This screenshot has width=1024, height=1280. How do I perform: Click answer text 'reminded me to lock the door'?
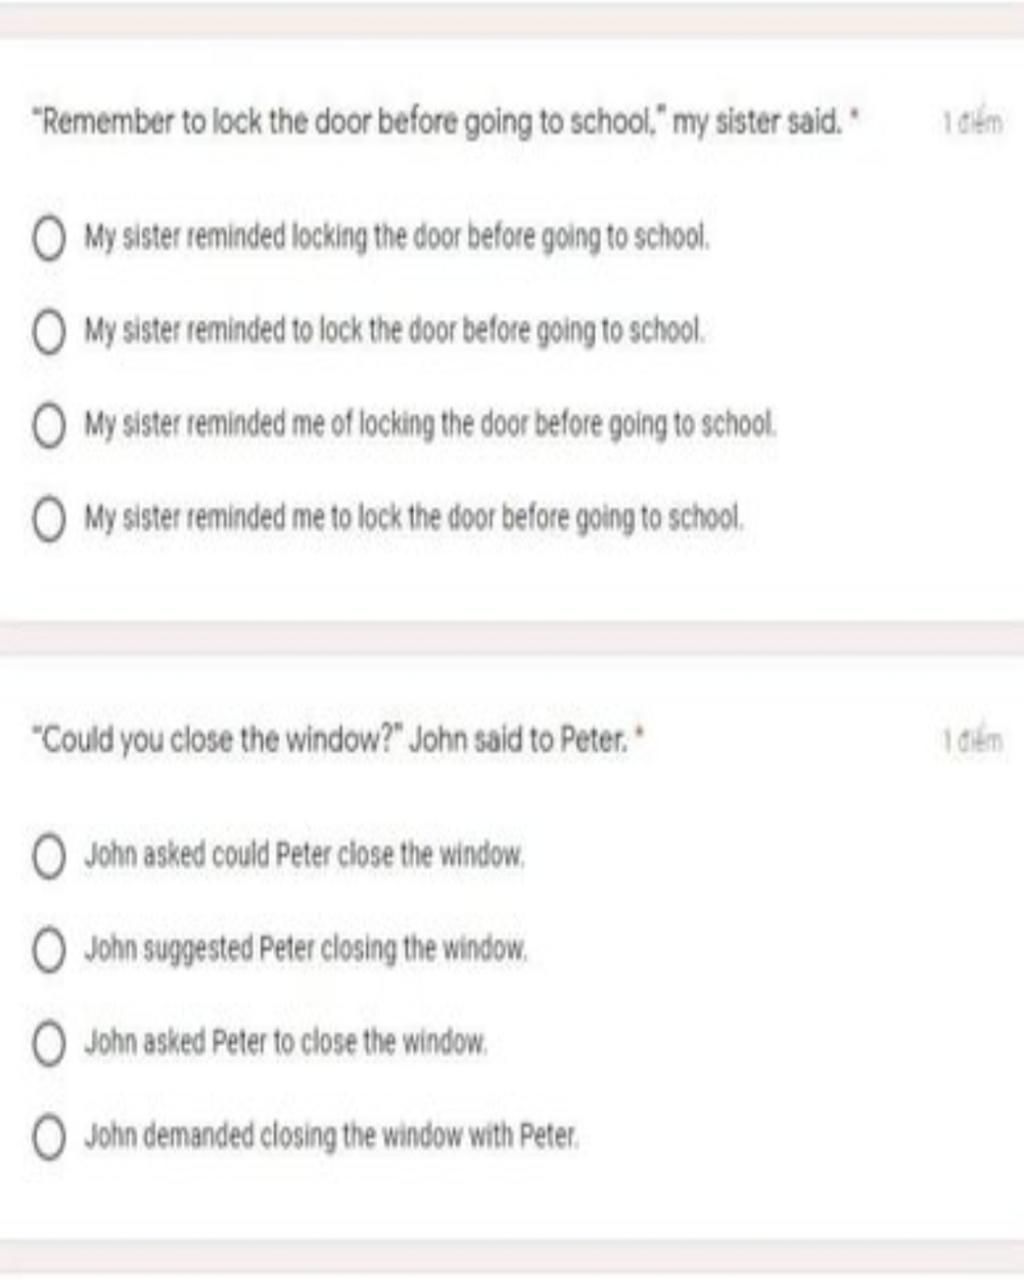(414, 519)
